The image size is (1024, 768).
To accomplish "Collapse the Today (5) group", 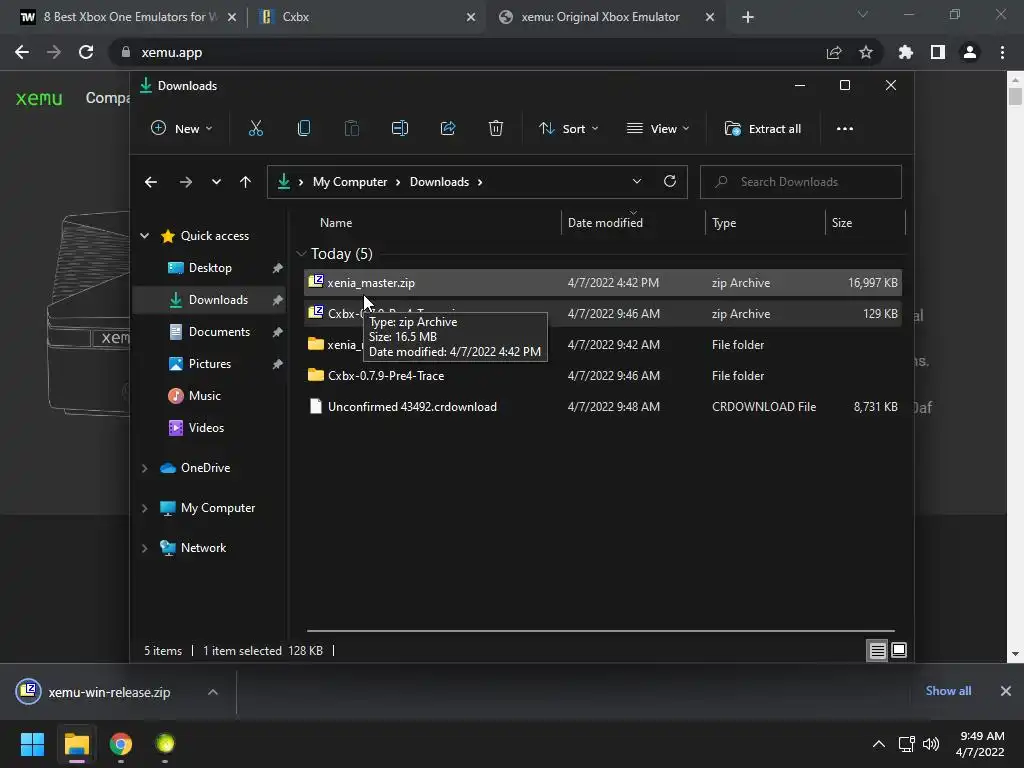I will tap(301, 253).
